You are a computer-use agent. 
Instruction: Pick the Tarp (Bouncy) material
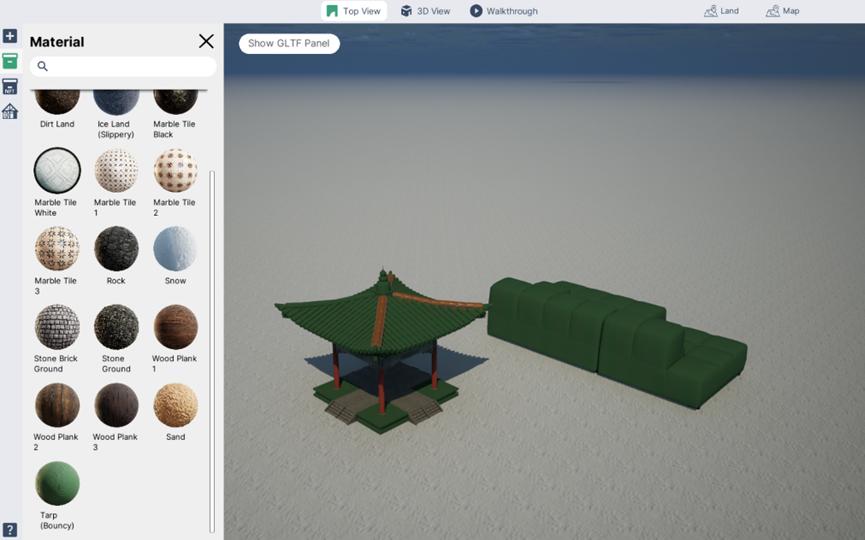click(x=57, y=483)
